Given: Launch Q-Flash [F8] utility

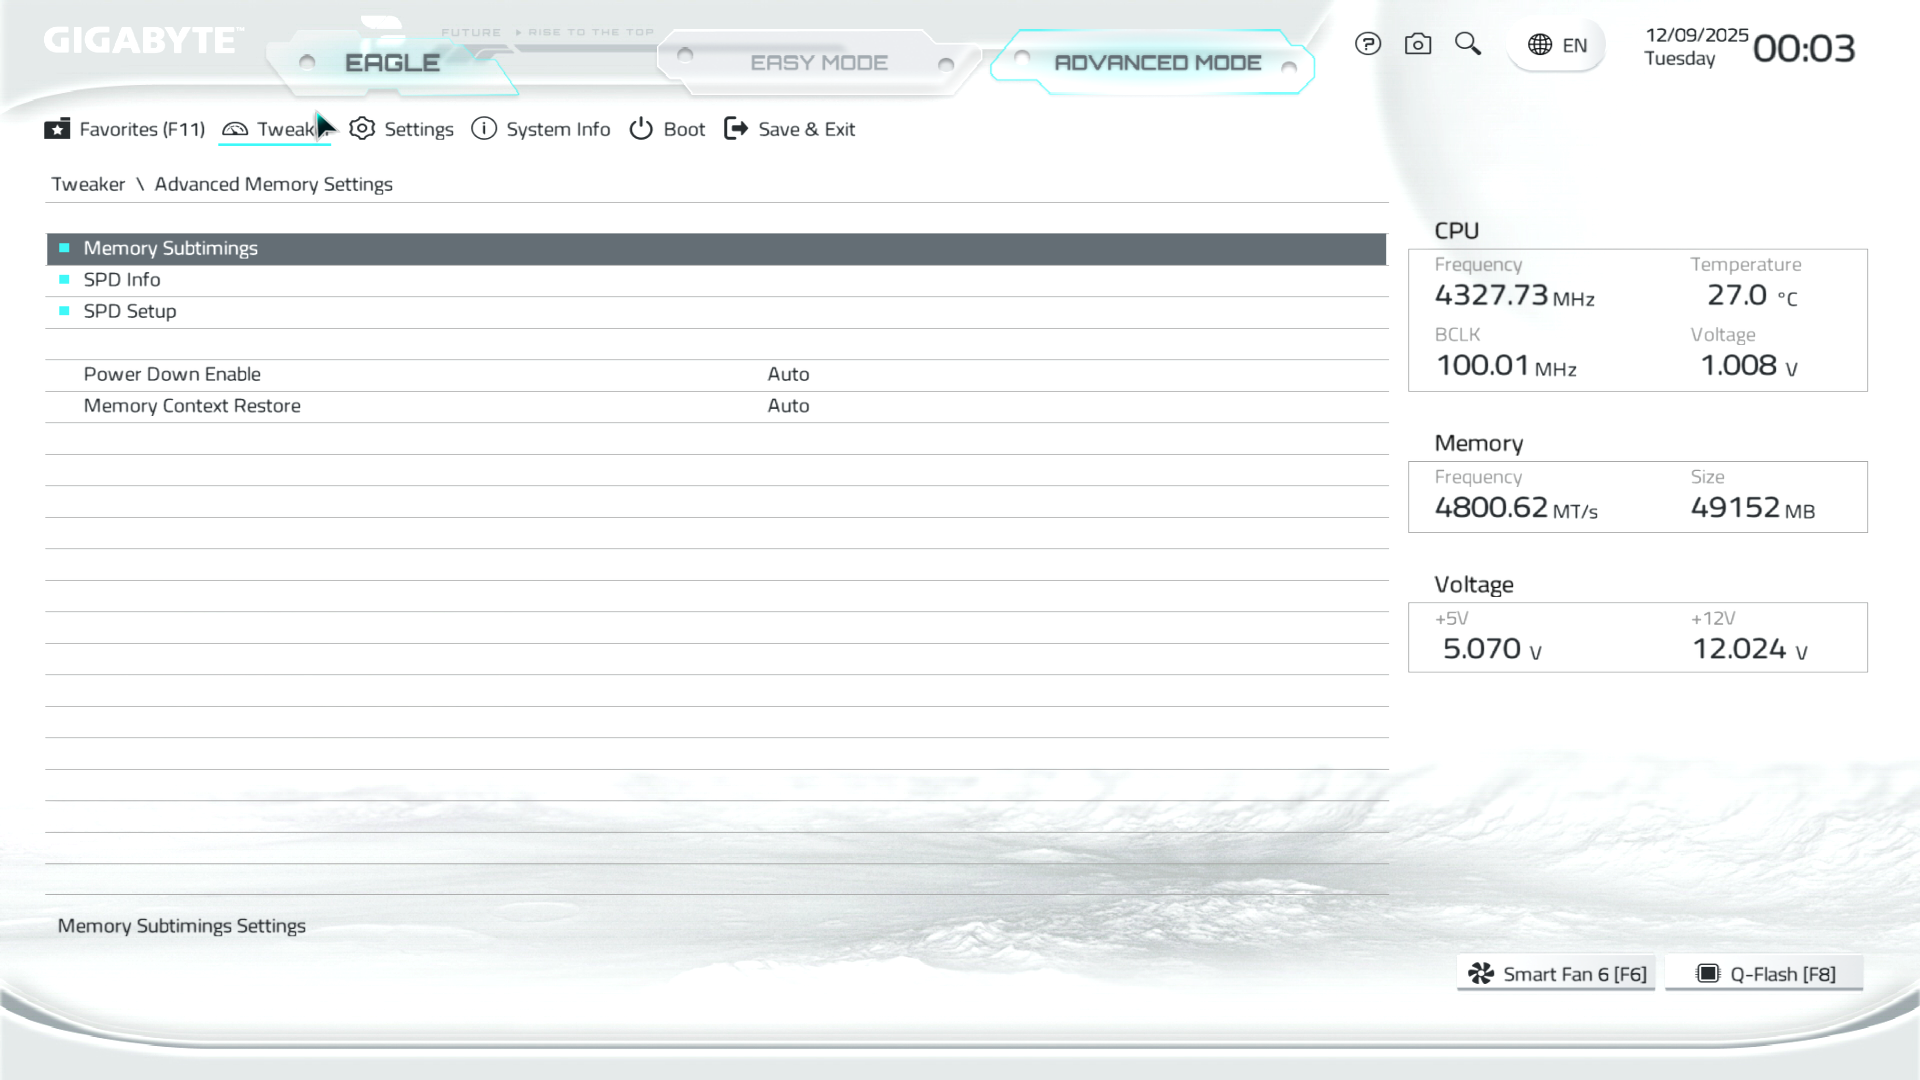Looking at the screenshot, I should (x=1764, y=974).
